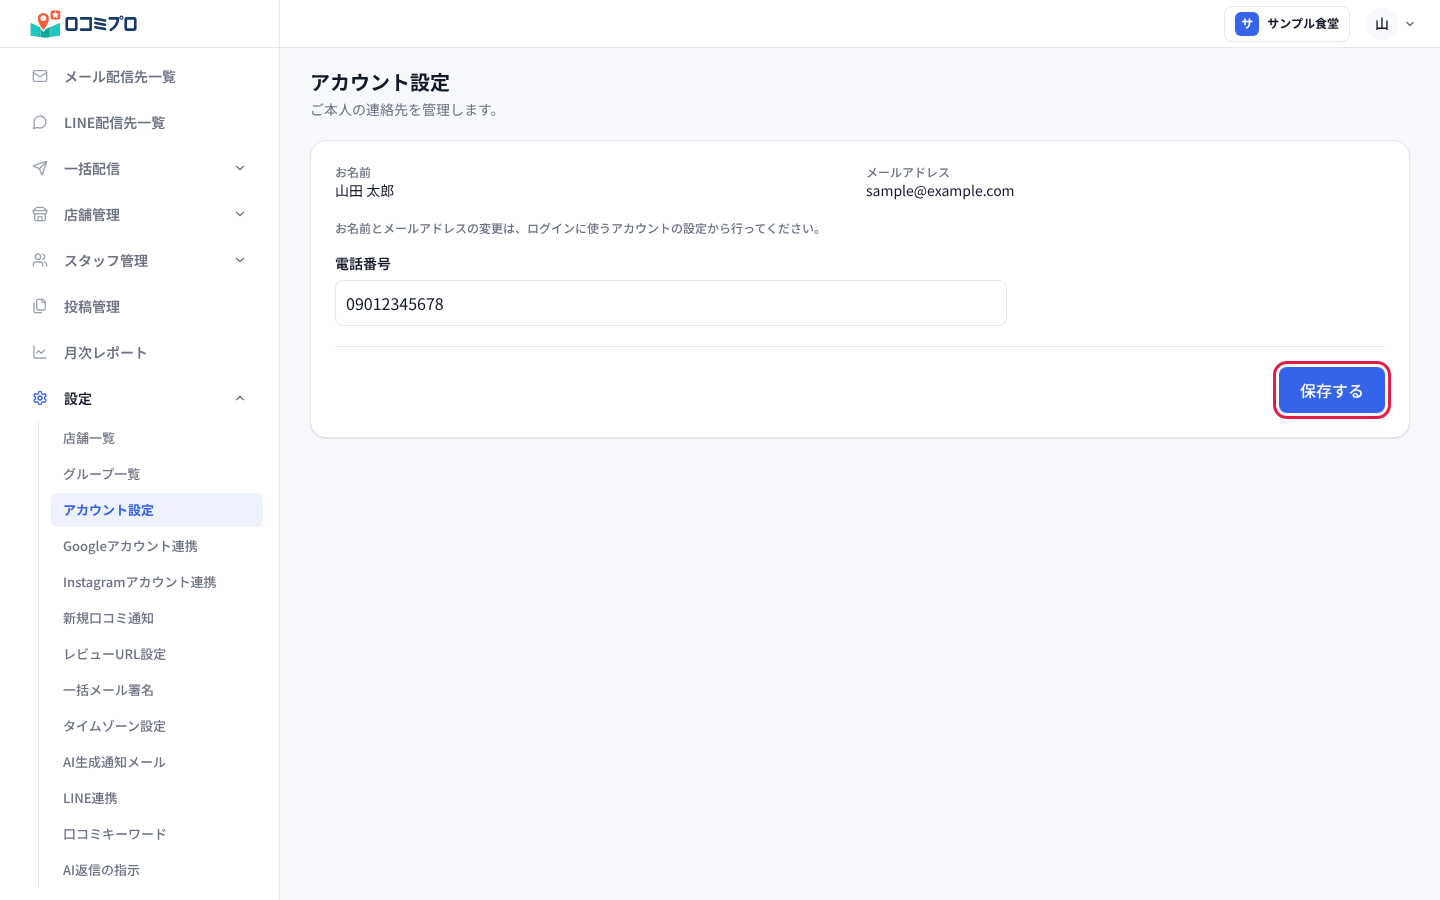This screenshot has height=900, width=1440.
Task: Open the サンプル食堂 store switcher
Action: [x=1287, y=24]
